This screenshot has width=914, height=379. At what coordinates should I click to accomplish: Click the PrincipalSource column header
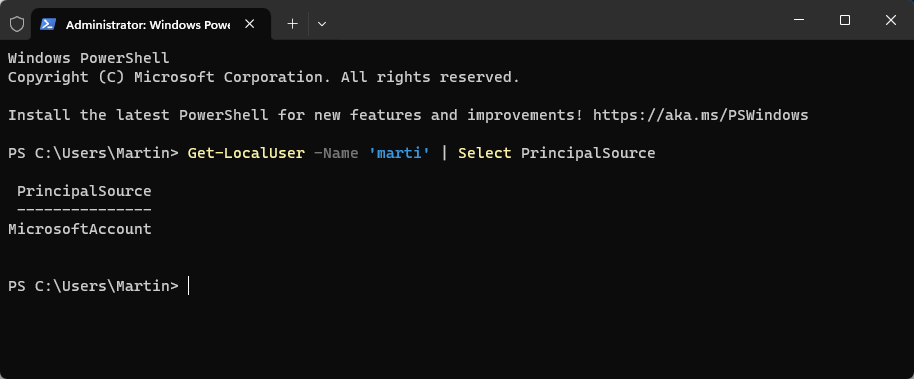tap(84, 191)
